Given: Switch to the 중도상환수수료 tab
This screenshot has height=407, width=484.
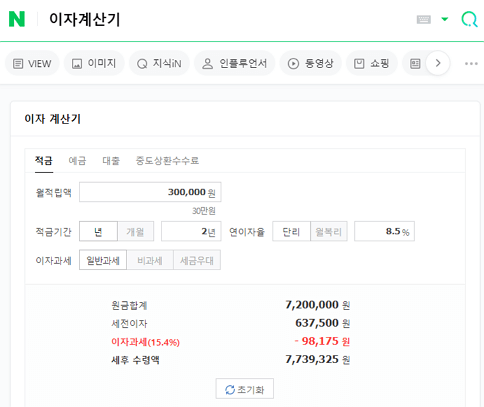Looking at the screenshot, I should pos(167,161).
